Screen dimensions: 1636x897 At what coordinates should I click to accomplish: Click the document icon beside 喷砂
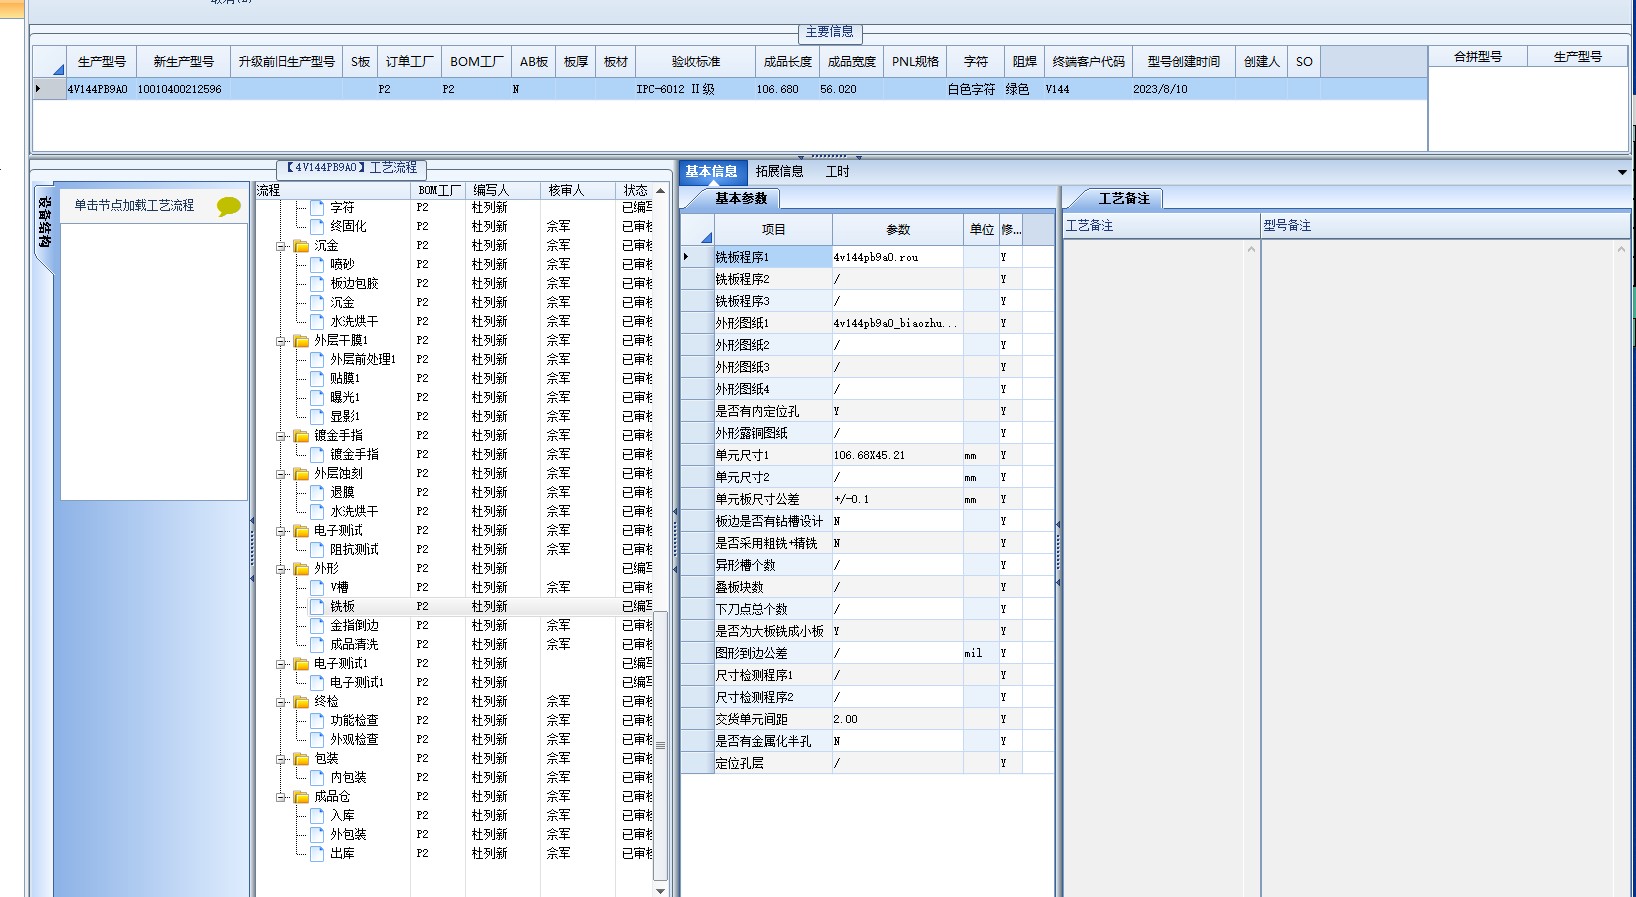click(317, 264)
